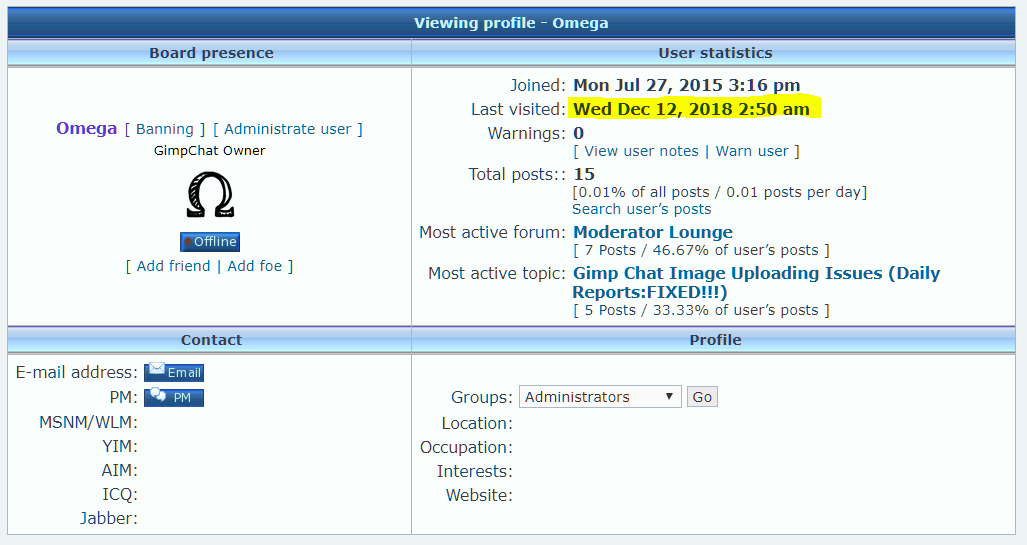
Task: Search user's posts
Action: pos(642,209)
